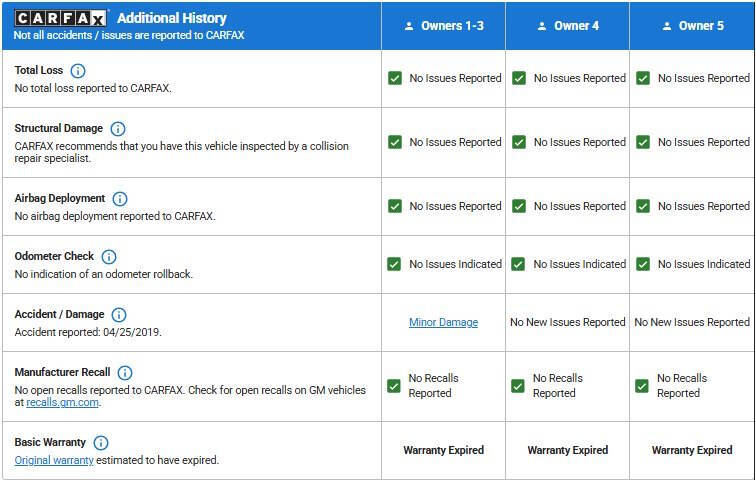756x482 pixels.
Task: Click the Basic Warranty info icon
Action: (x=101, y=443)
